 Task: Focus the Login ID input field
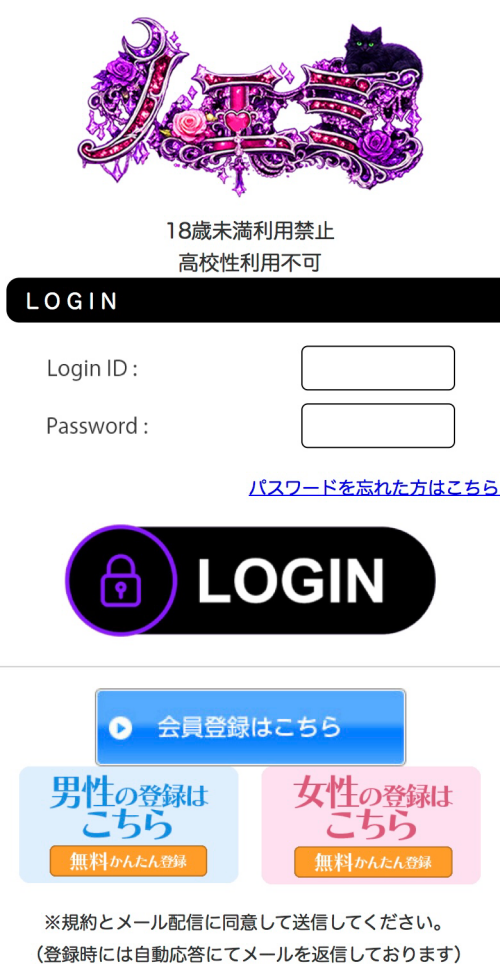pyautogui.click(x=378, y=368)
